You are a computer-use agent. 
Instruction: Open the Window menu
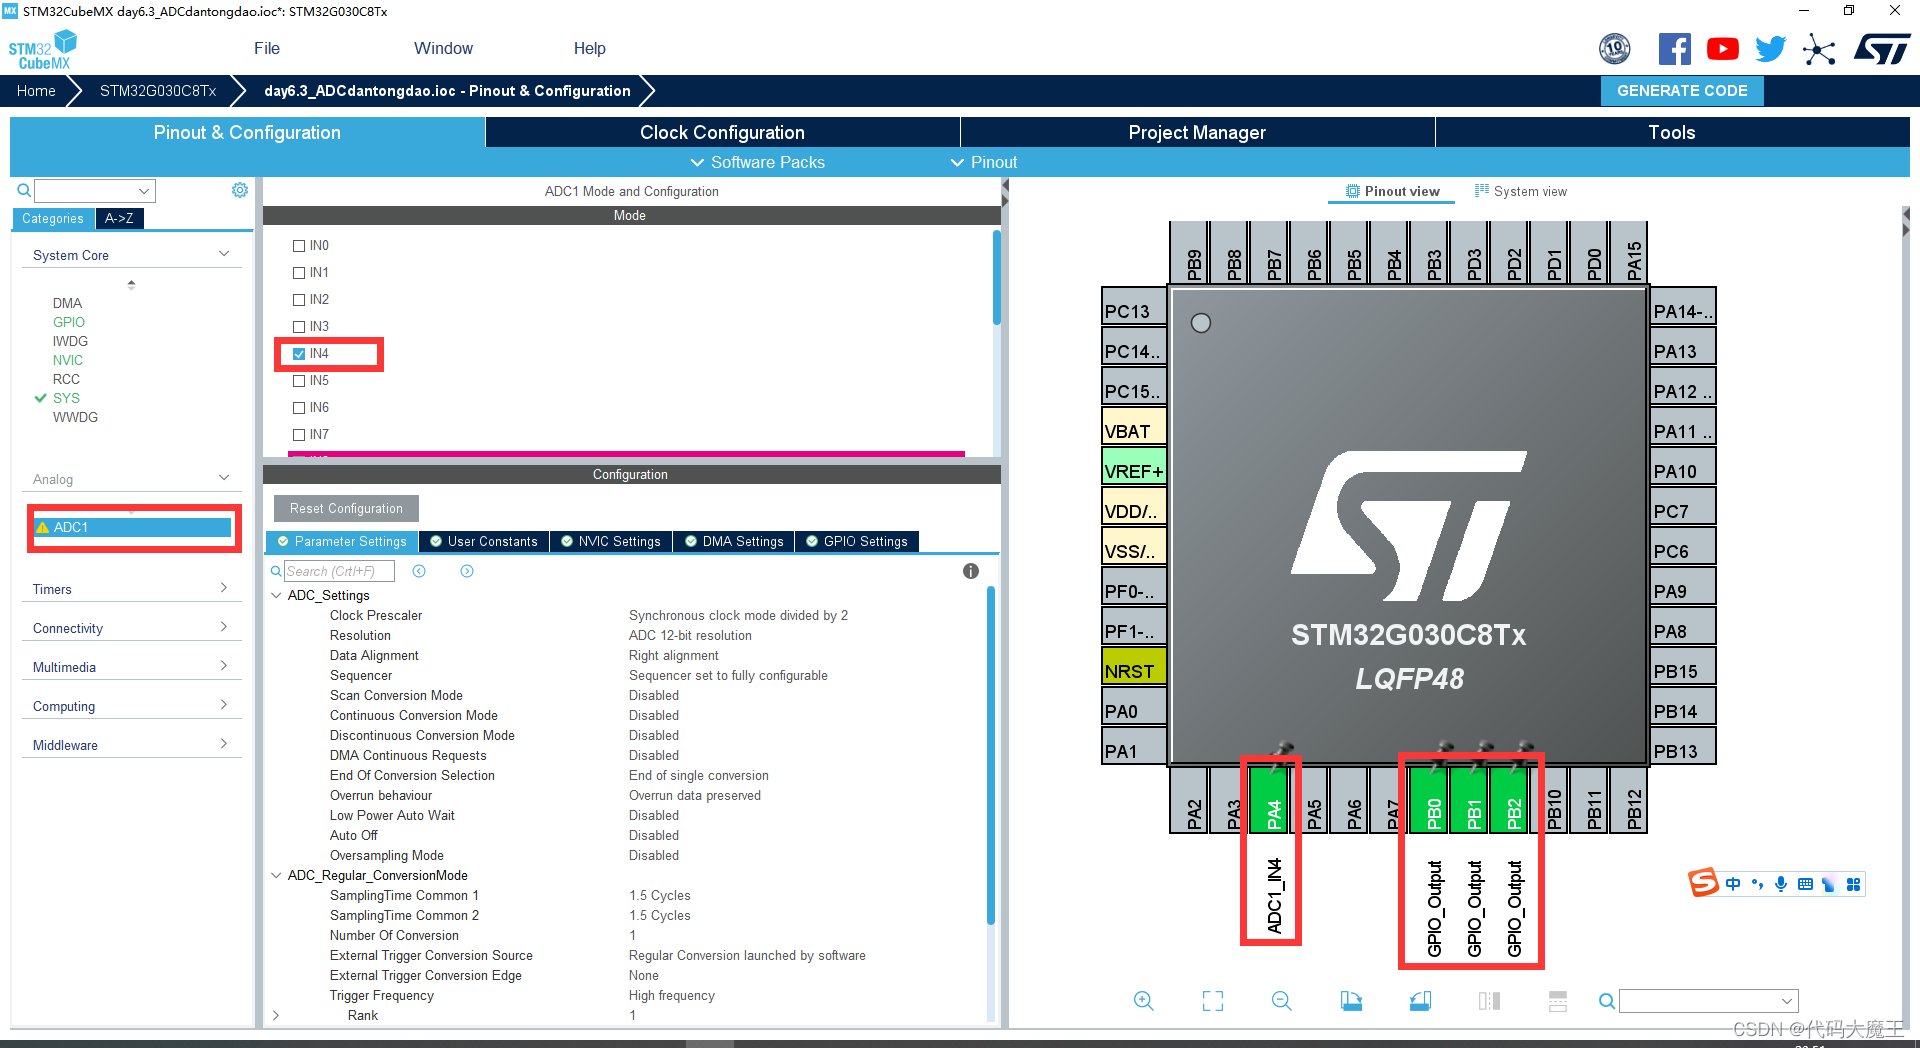point(443,48)
